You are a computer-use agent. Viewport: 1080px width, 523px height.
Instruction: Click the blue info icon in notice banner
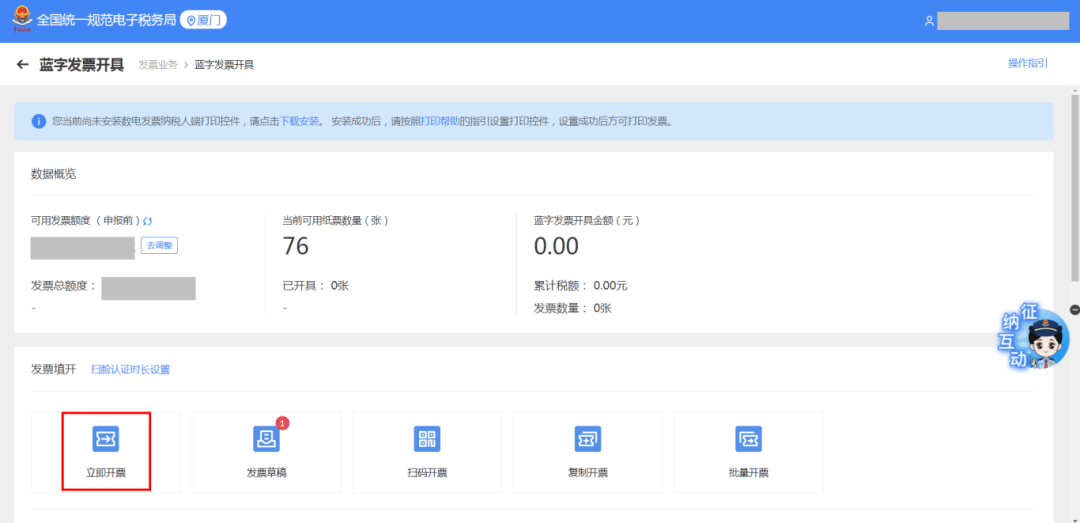39,121
